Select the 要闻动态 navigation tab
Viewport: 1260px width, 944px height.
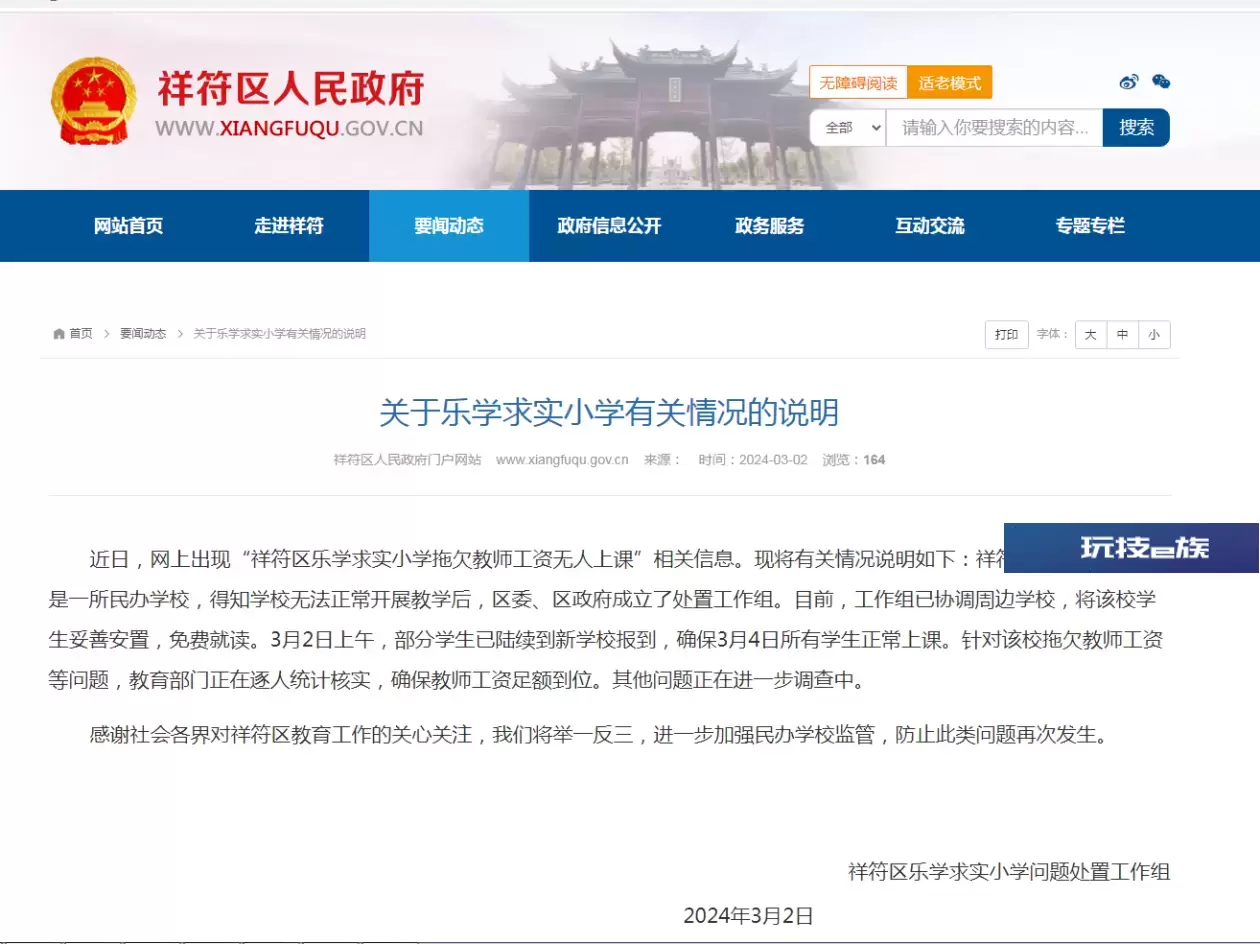tap(449, 226)
